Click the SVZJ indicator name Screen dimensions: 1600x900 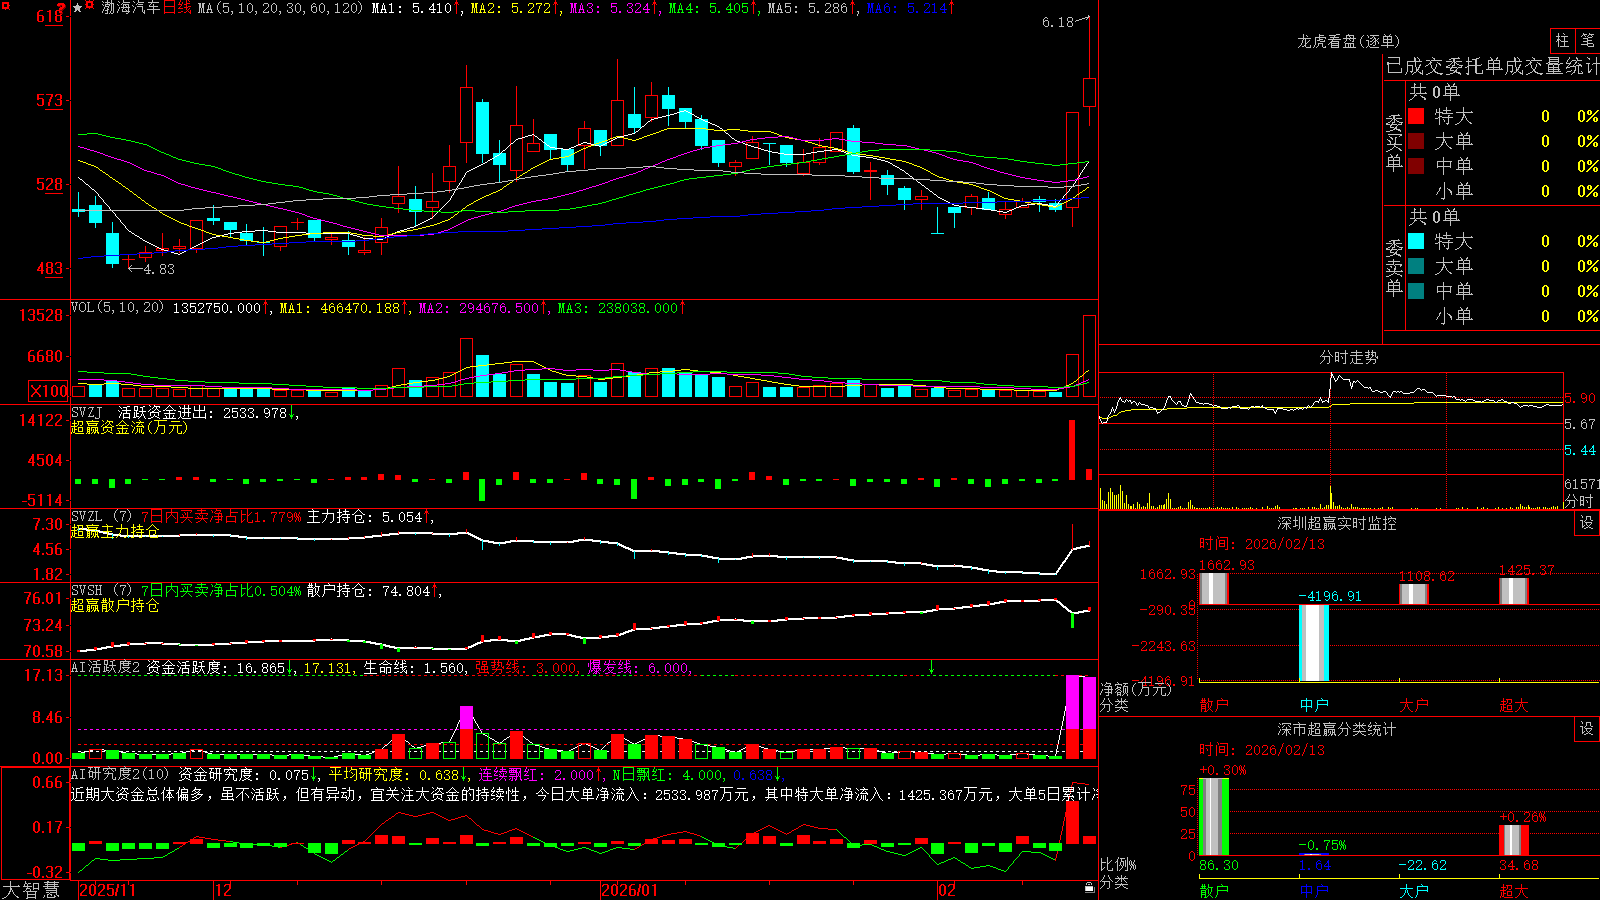coord(87,412)
